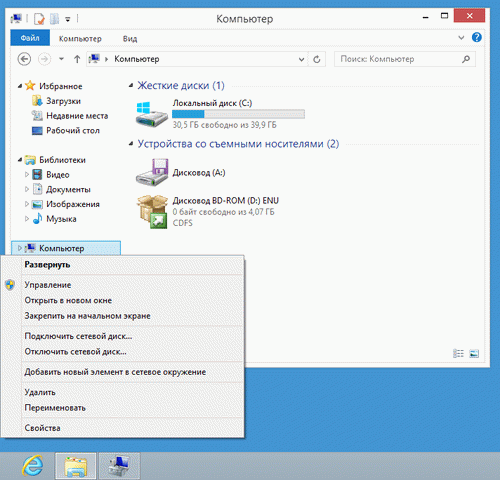
Task: Switch to details view layout icon
Action: (458, 353)
